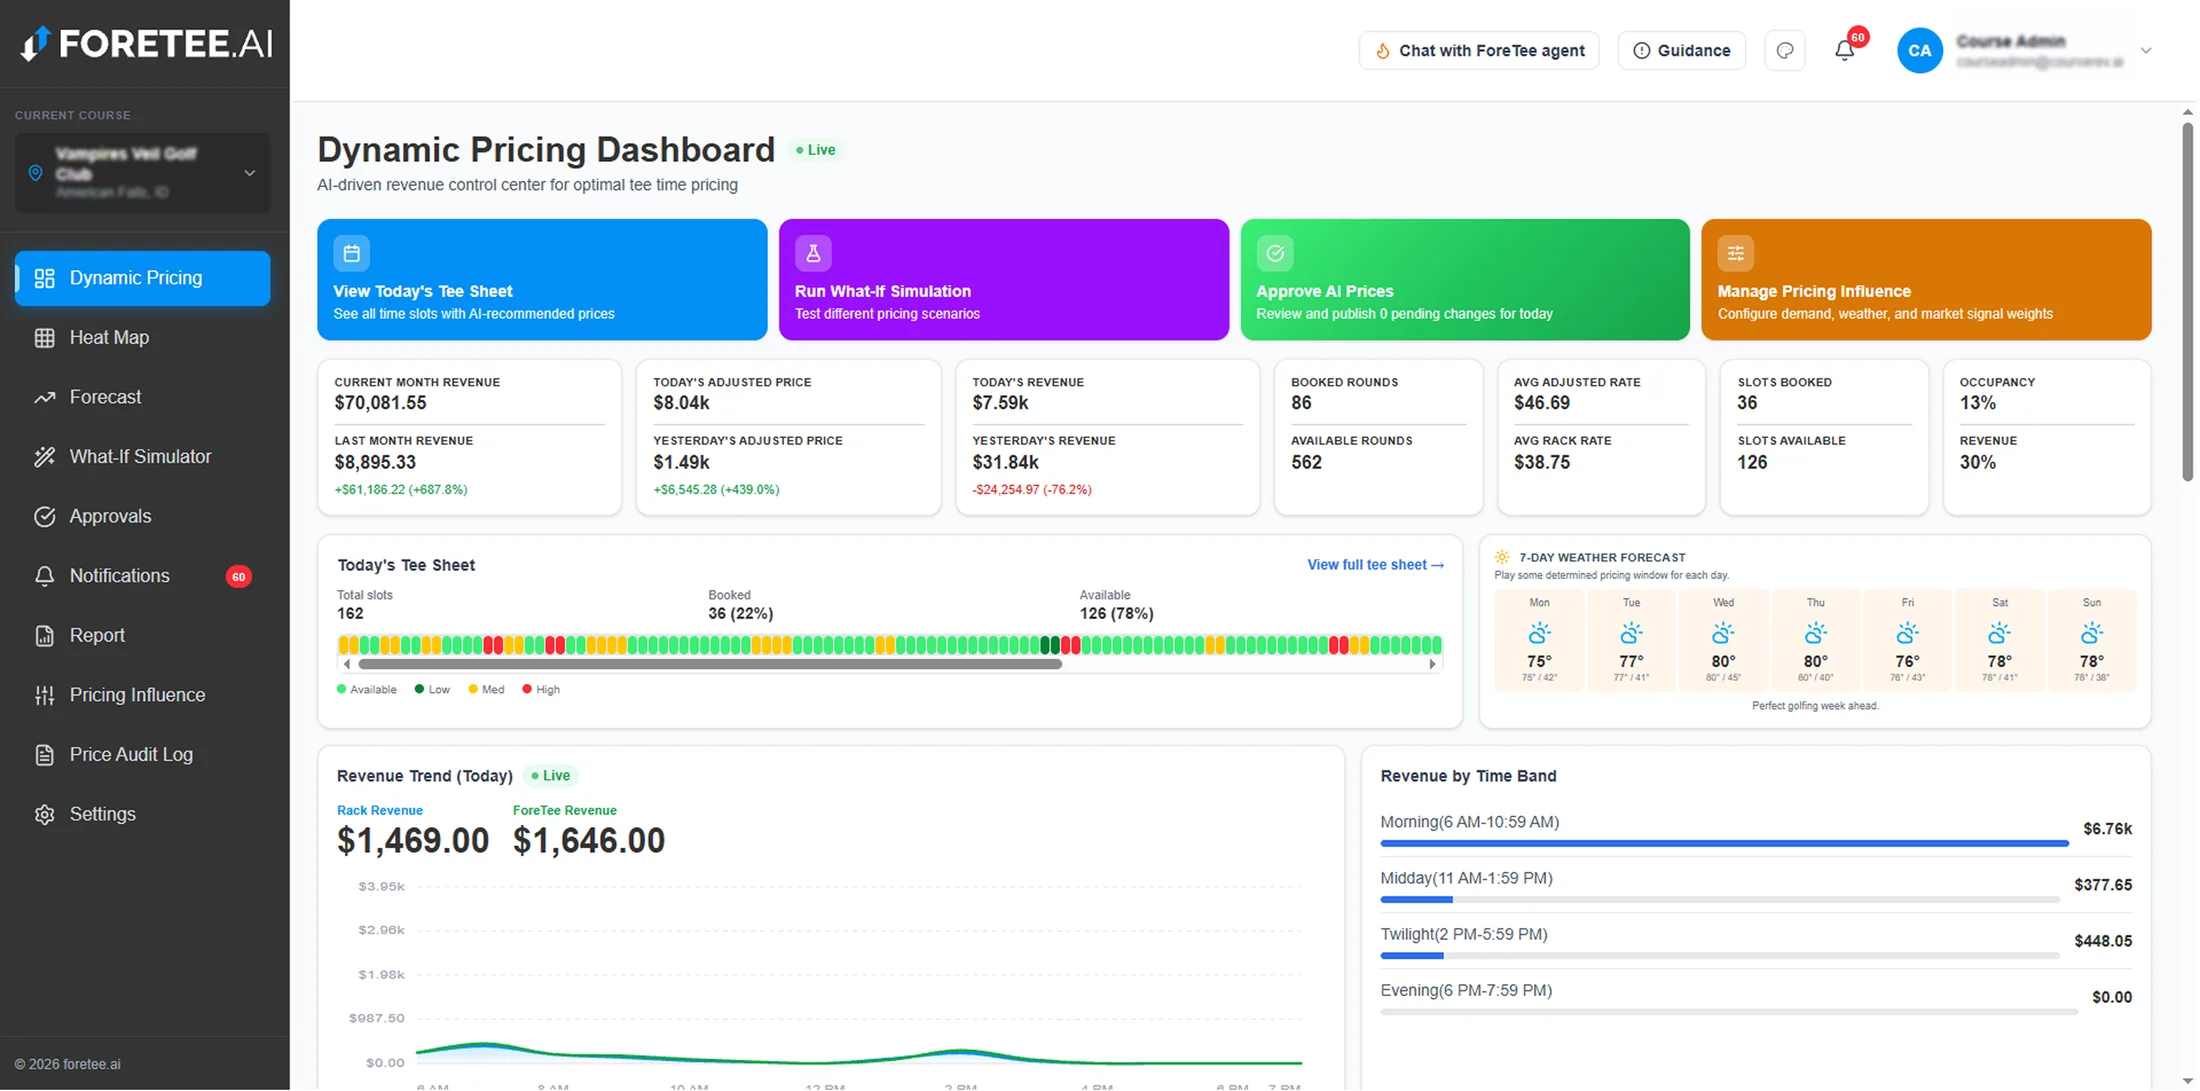The width and height of the screenshot is (2200, 1091).
Task: Click Approve AI Prices card
Action: [1465, 280]
